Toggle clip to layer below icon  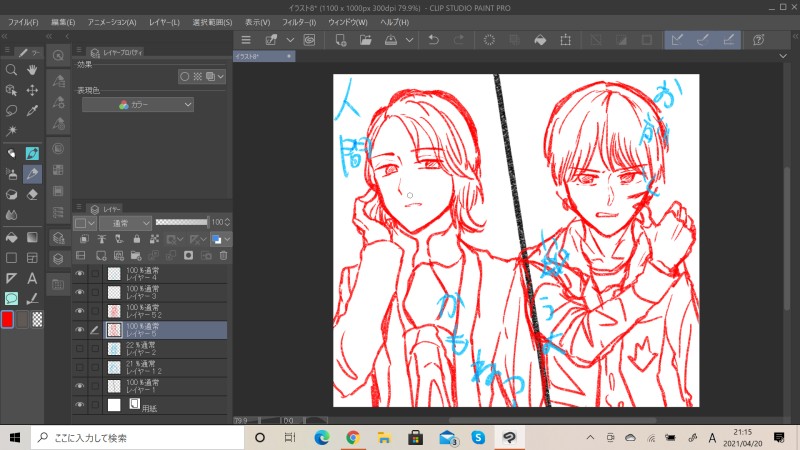tap(84, 239)
